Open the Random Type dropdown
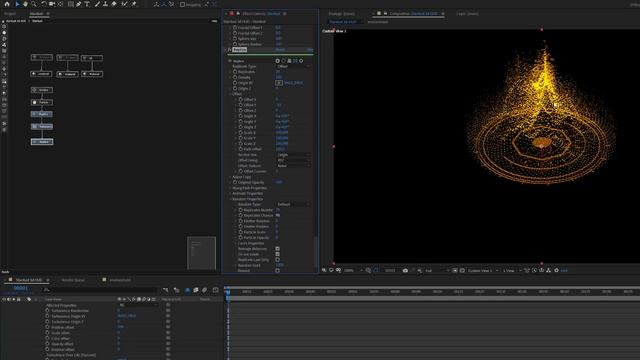Image resolution: width=640 pixels, height=360 pixels. [x=293, y=204]
